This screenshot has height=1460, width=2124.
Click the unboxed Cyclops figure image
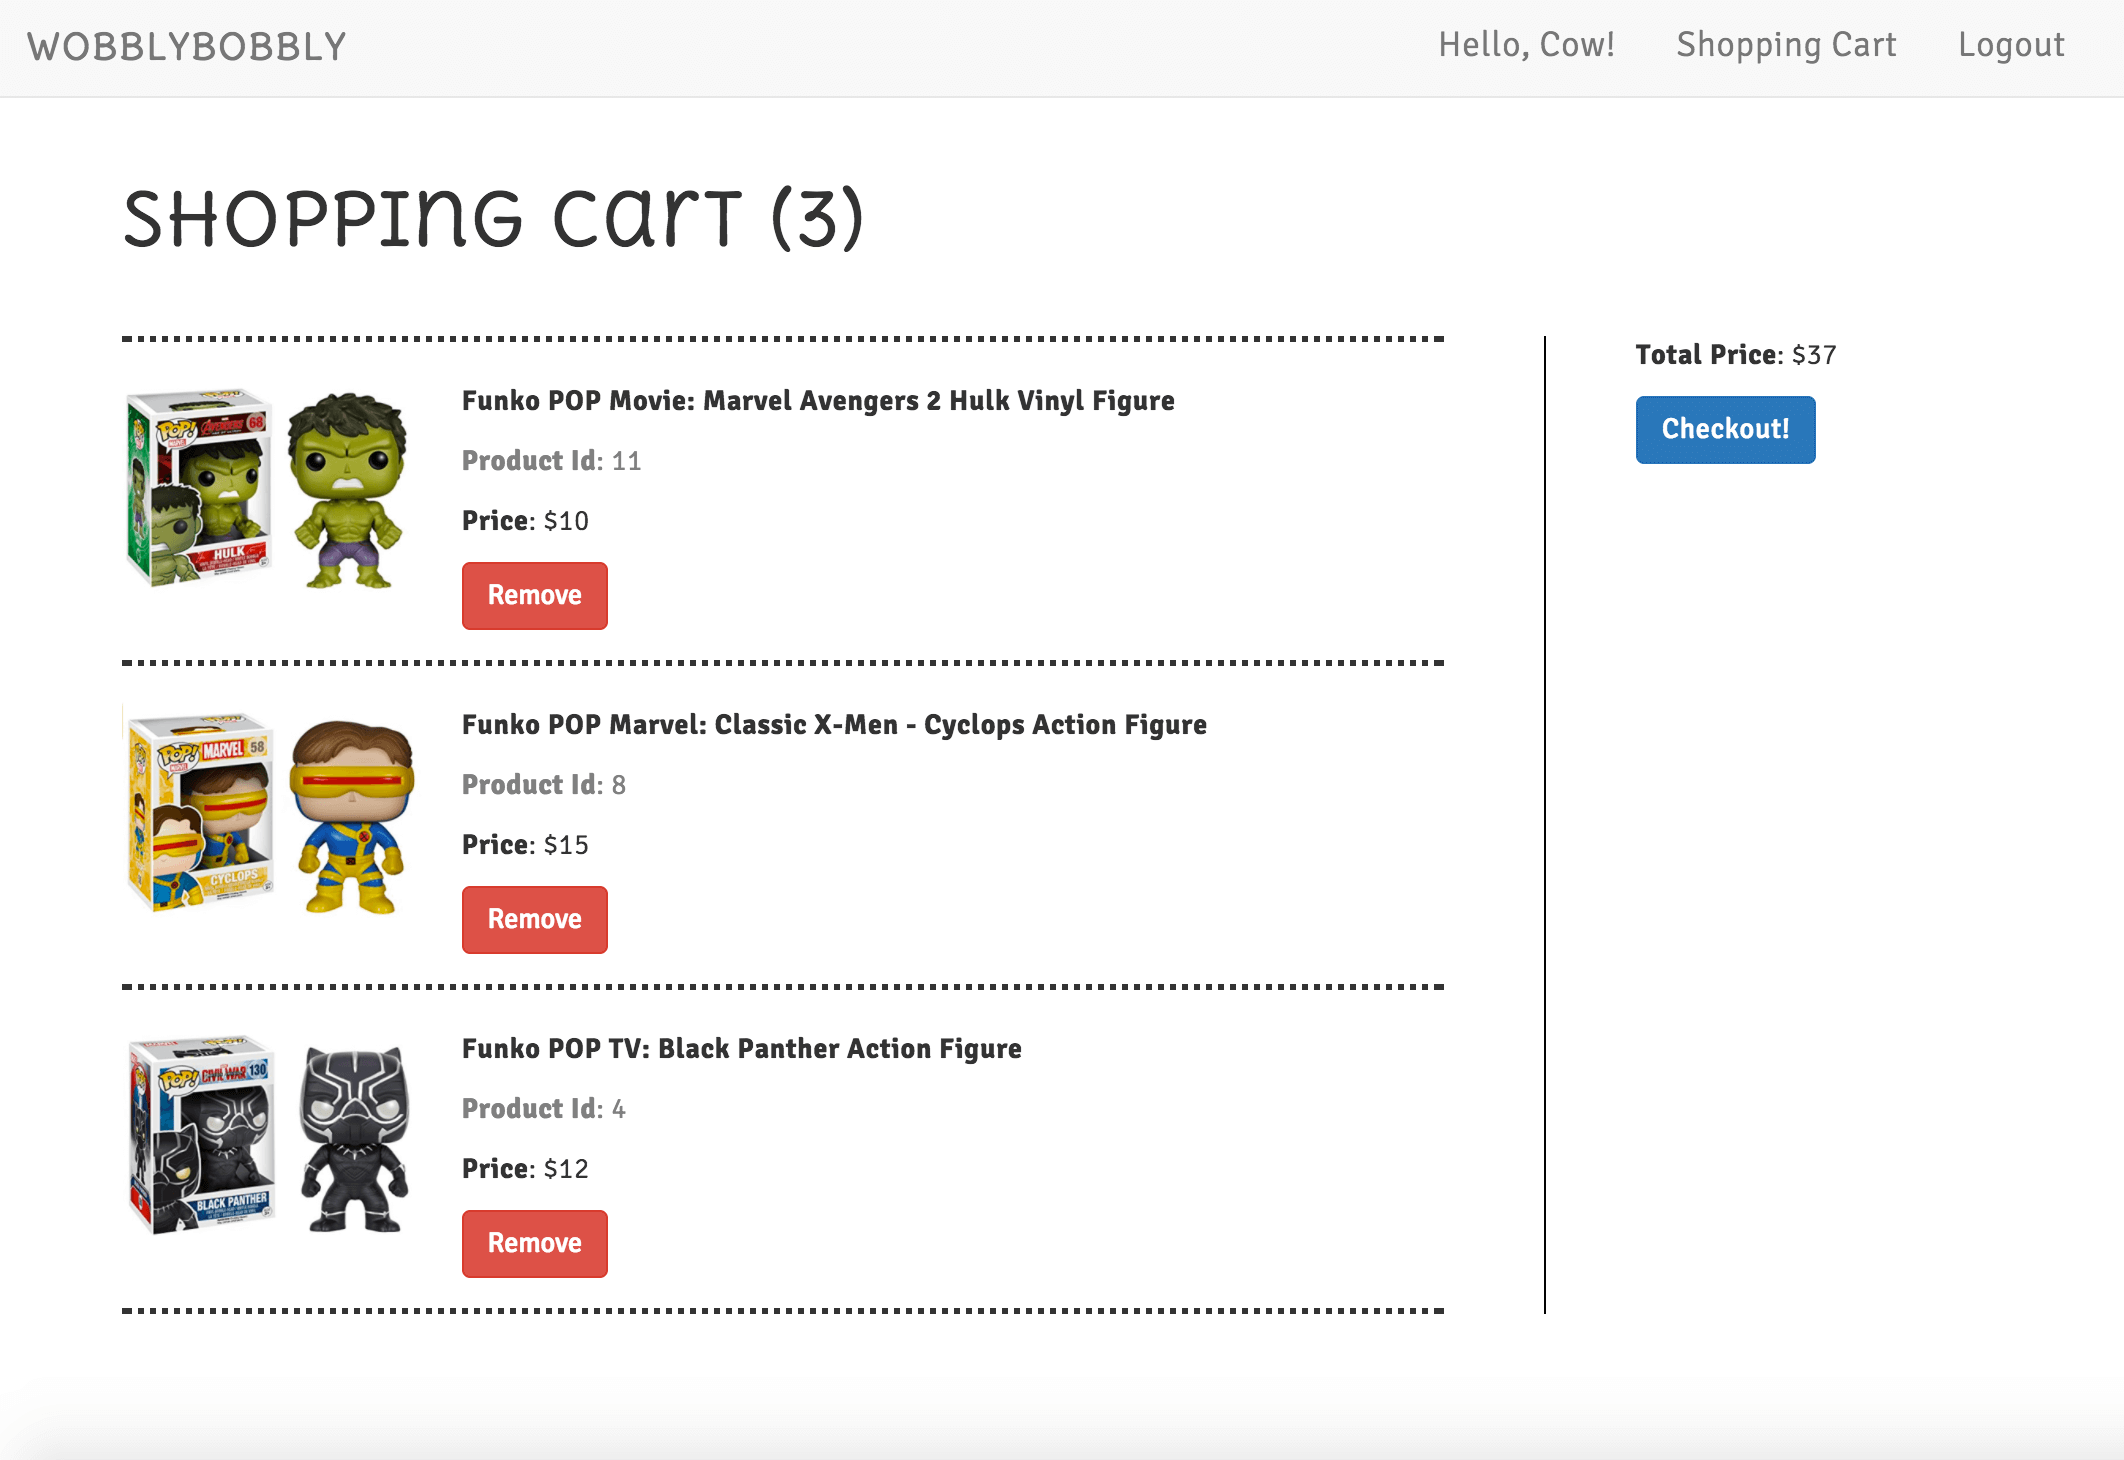[350, 815]
